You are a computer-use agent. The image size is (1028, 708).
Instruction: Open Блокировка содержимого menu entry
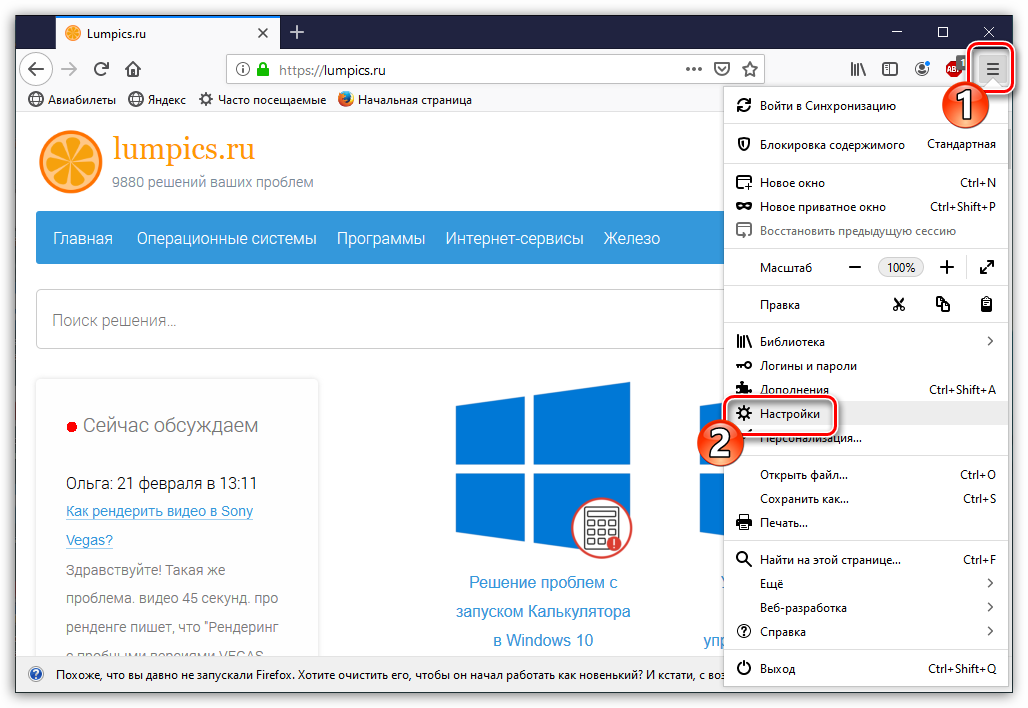[x=865, y=144]
